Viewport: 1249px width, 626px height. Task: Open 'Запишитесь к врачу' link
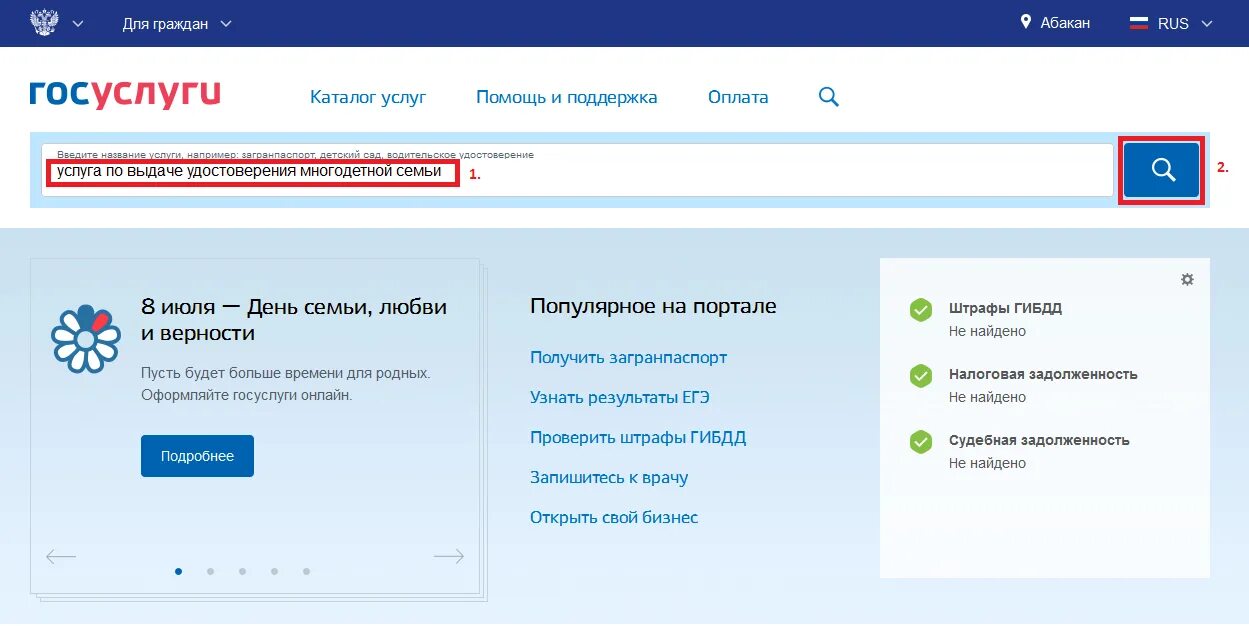click(609, 477)
